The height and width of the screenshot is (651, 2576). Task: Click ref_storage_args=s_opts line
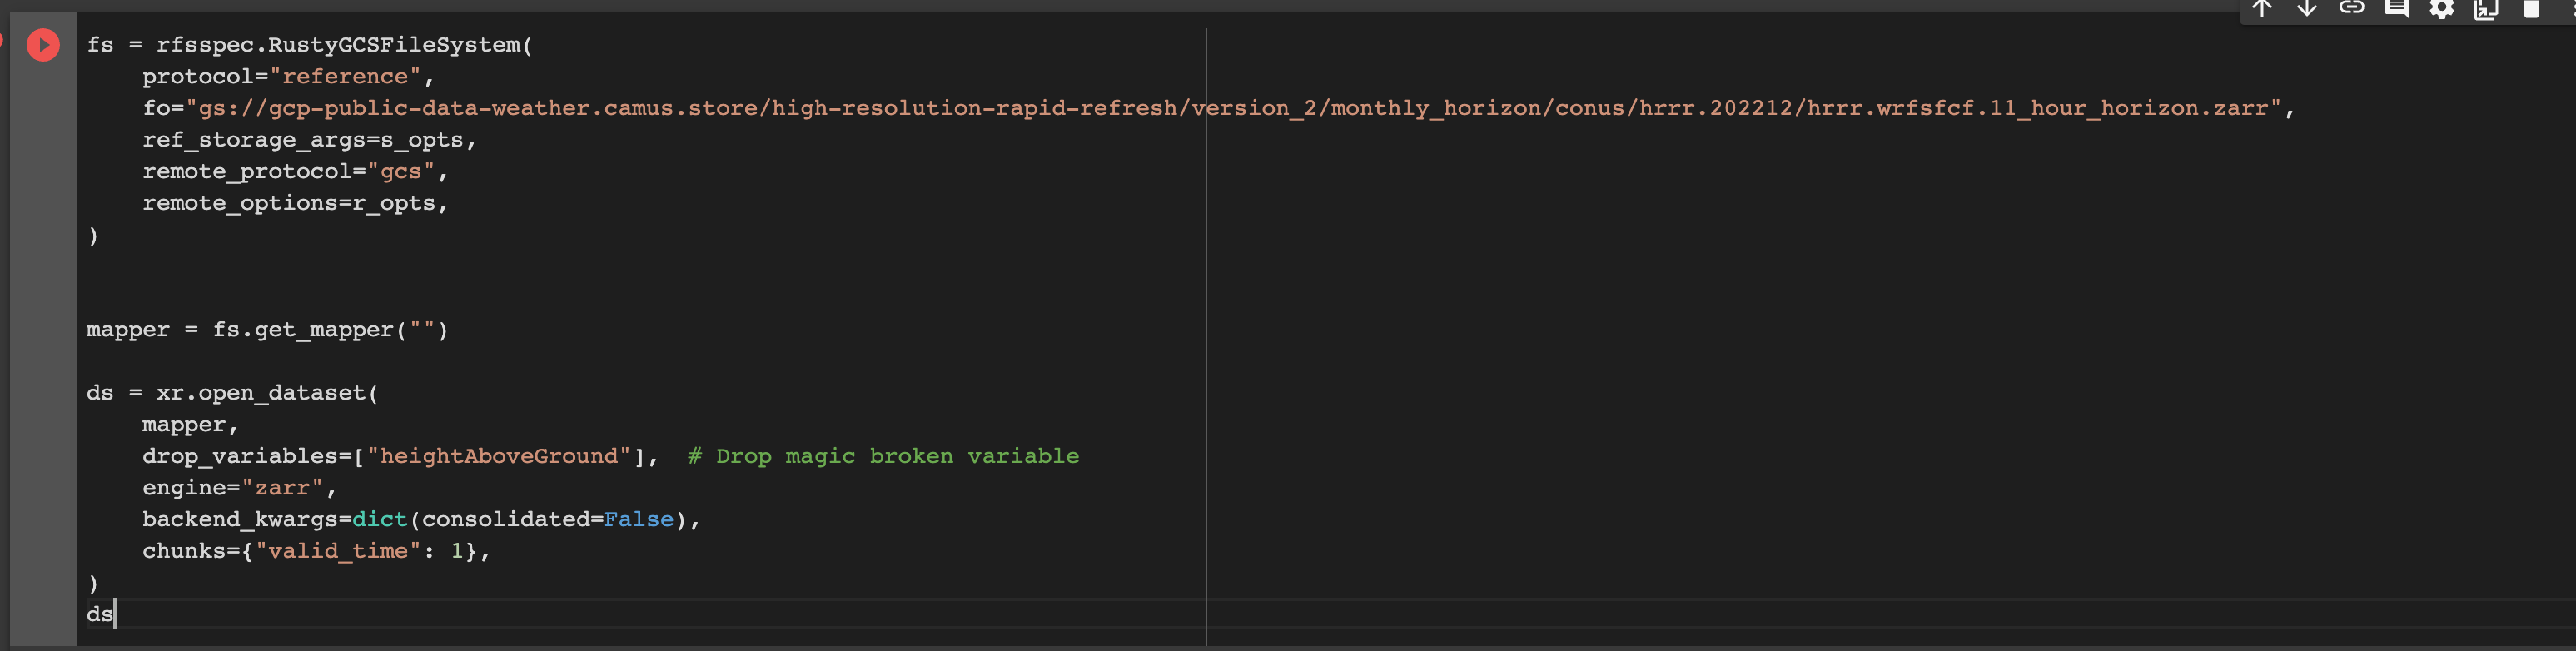[x=309, y=140]
